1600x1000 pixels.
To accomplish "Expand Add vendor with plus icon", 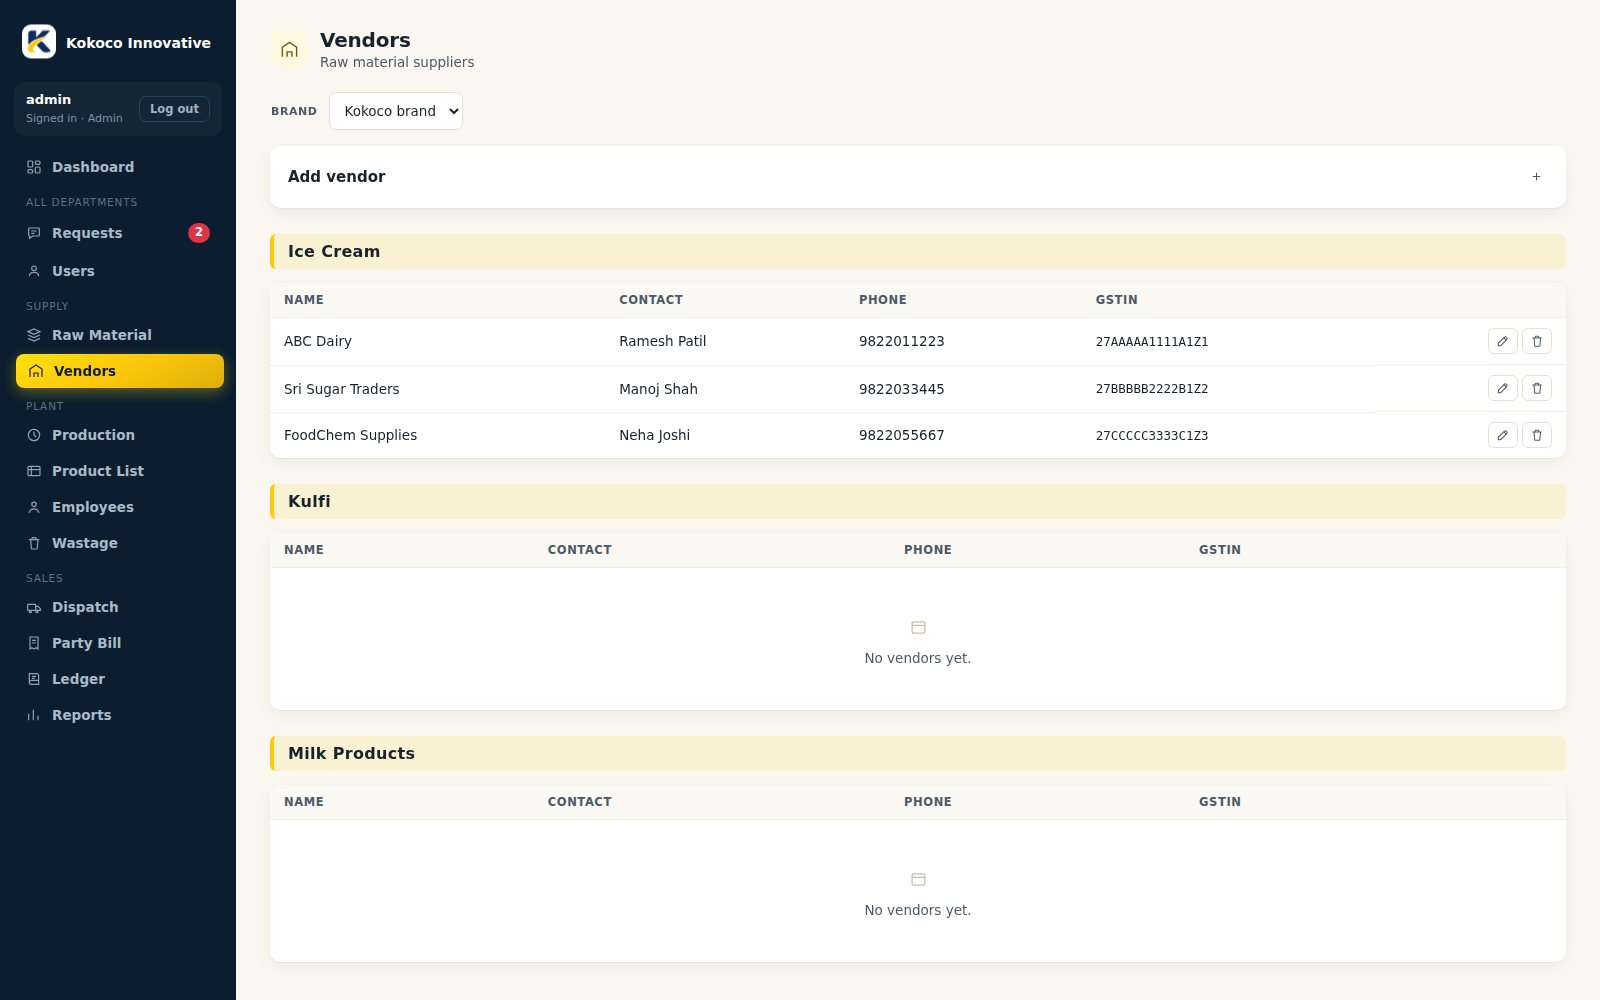I will click(1536, 177).
